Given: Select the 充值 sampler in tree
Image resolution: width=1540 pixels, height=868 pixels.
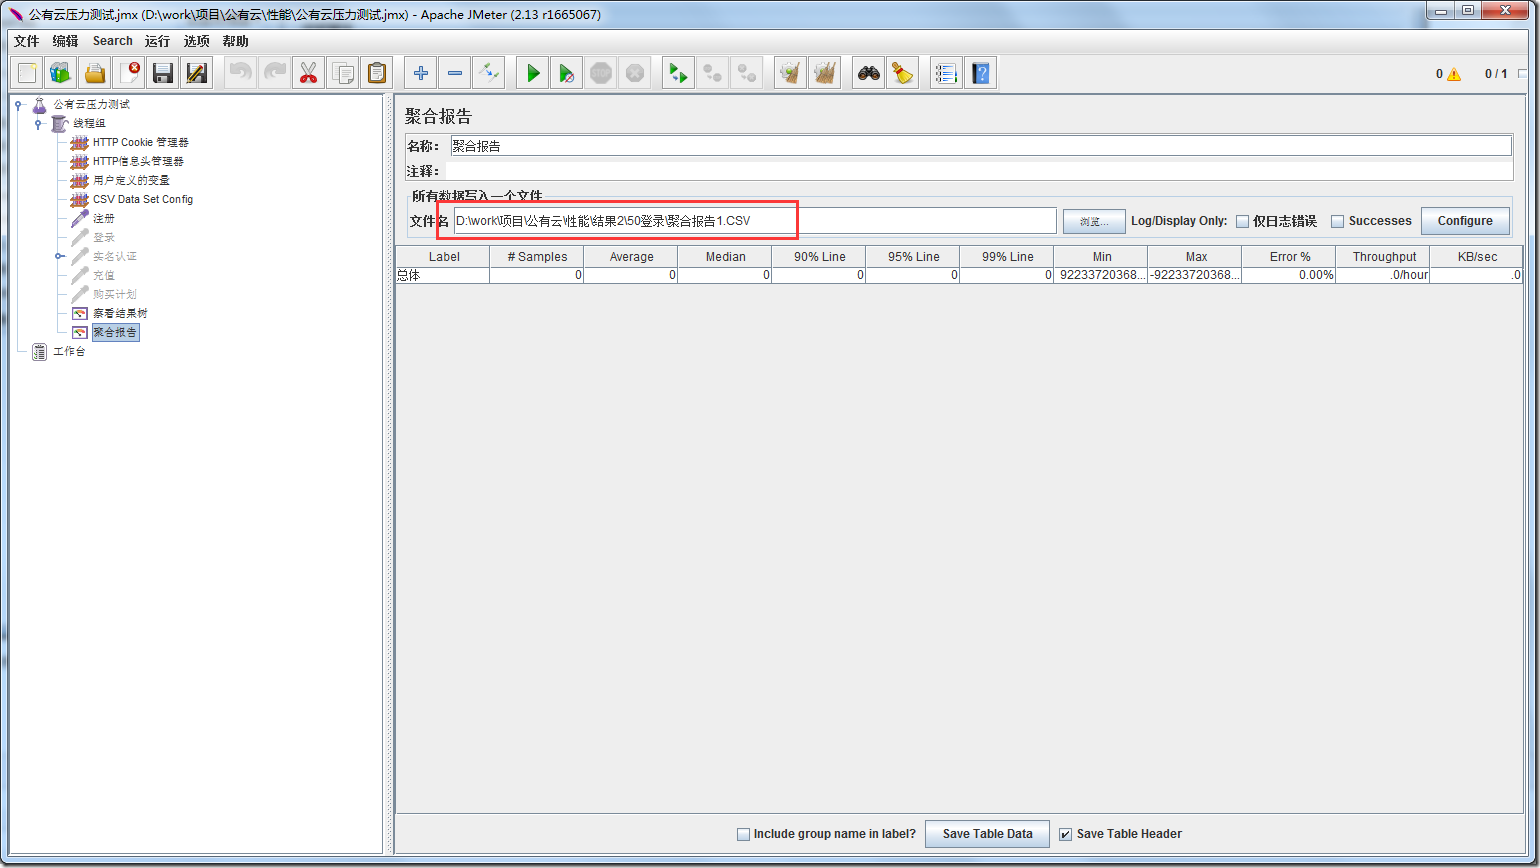Looking at the screenshot, I should (x=104, y=275).
